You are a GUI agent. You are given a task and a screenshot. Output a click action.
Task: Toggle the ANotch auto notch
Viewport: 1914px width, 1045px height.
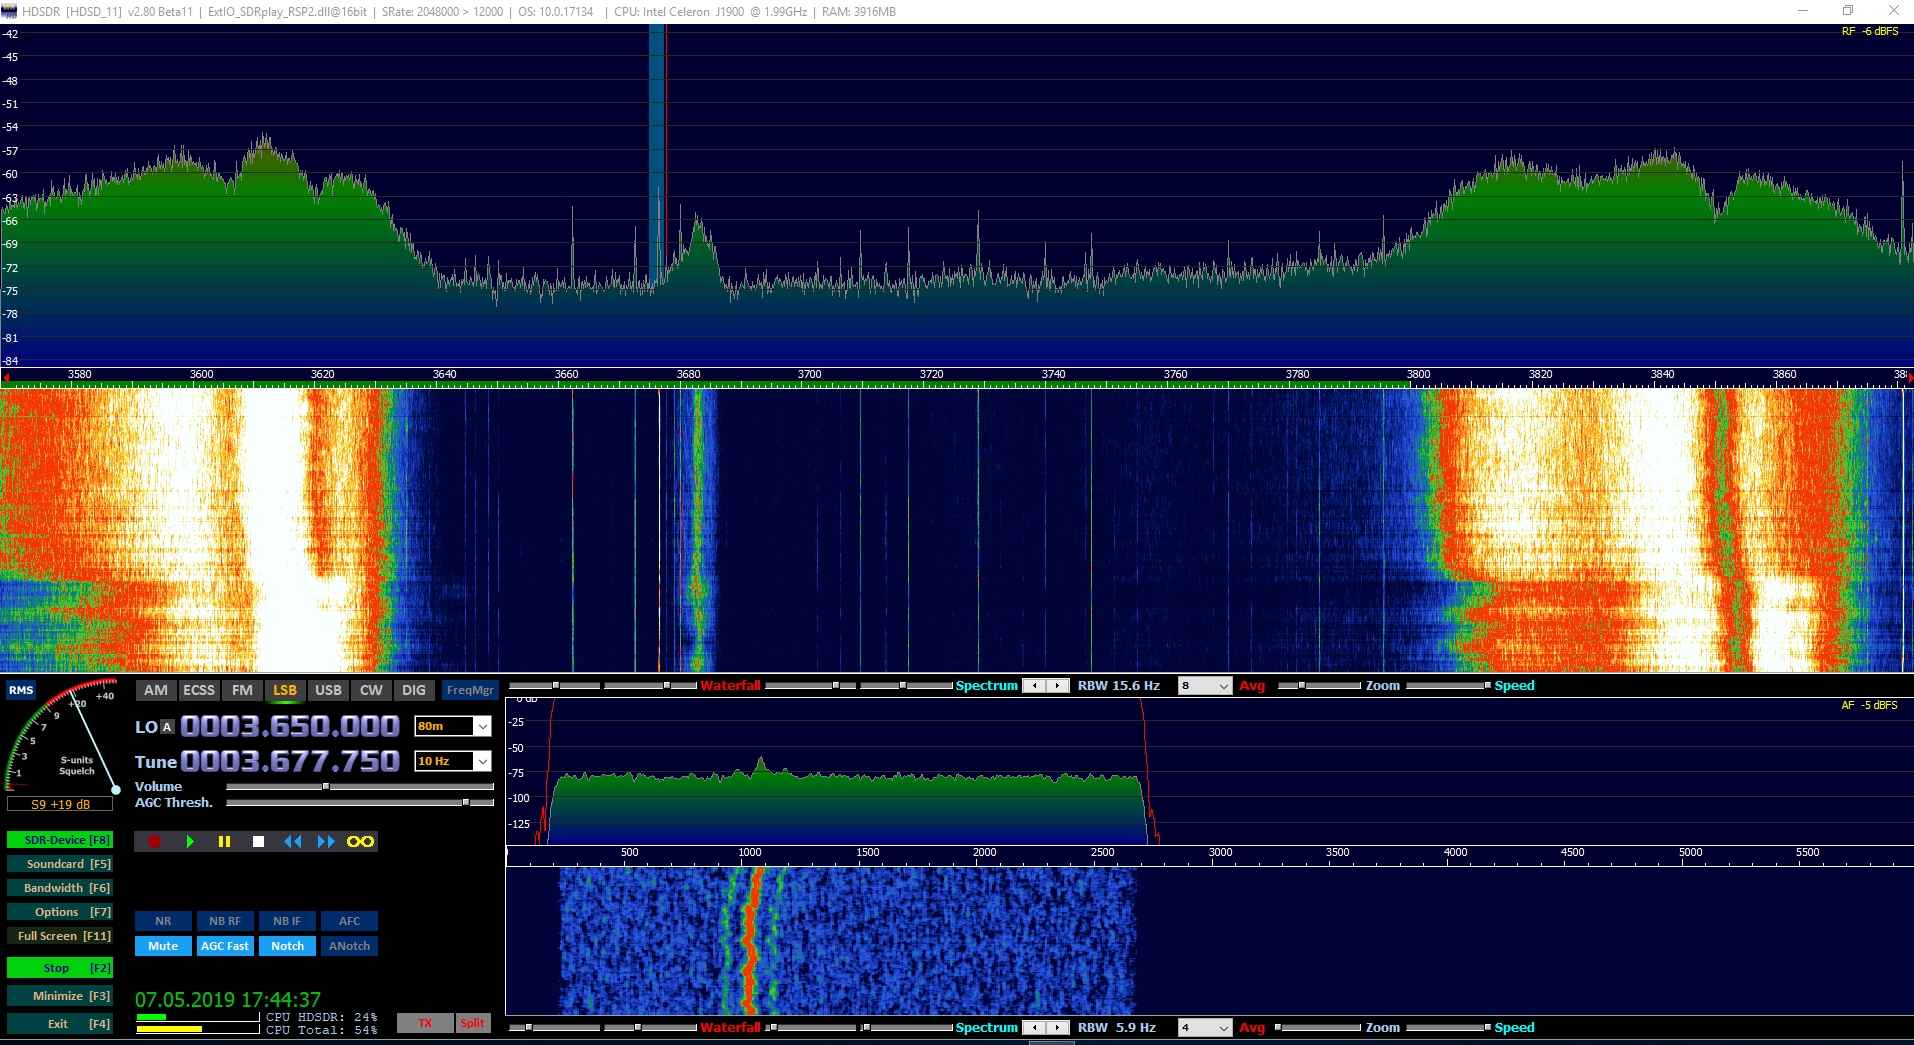(349, 946)
